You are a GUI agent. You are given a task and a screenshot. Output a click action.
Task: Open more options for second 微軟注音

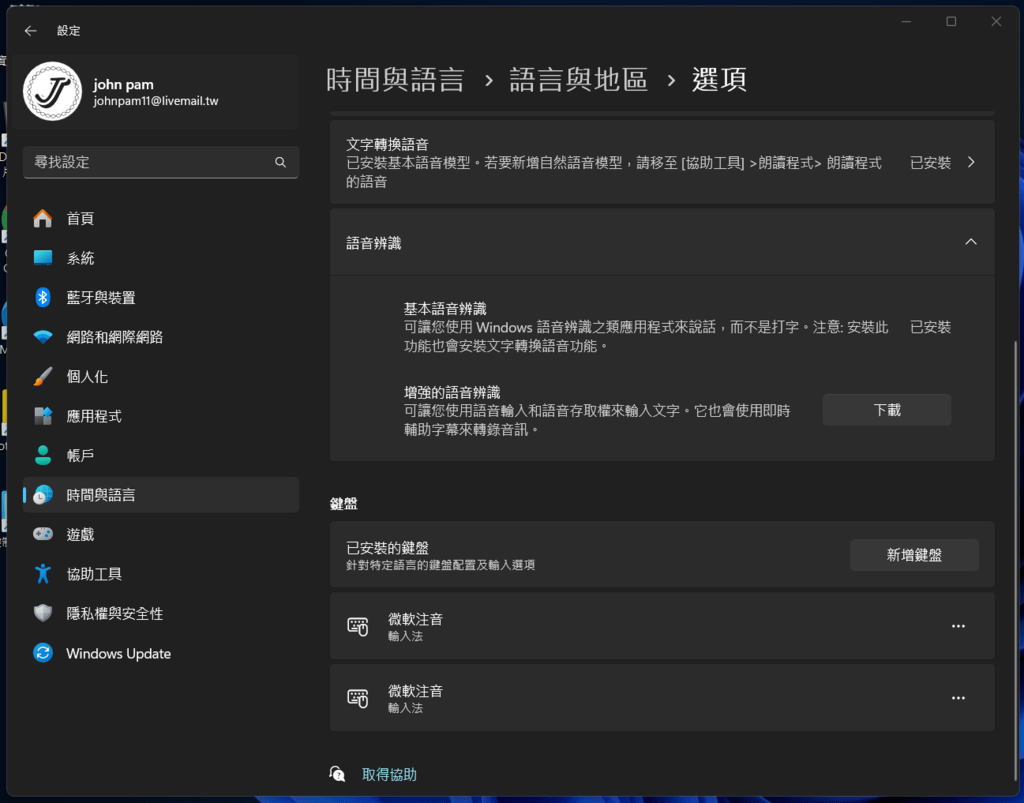[x=958, y=698]
